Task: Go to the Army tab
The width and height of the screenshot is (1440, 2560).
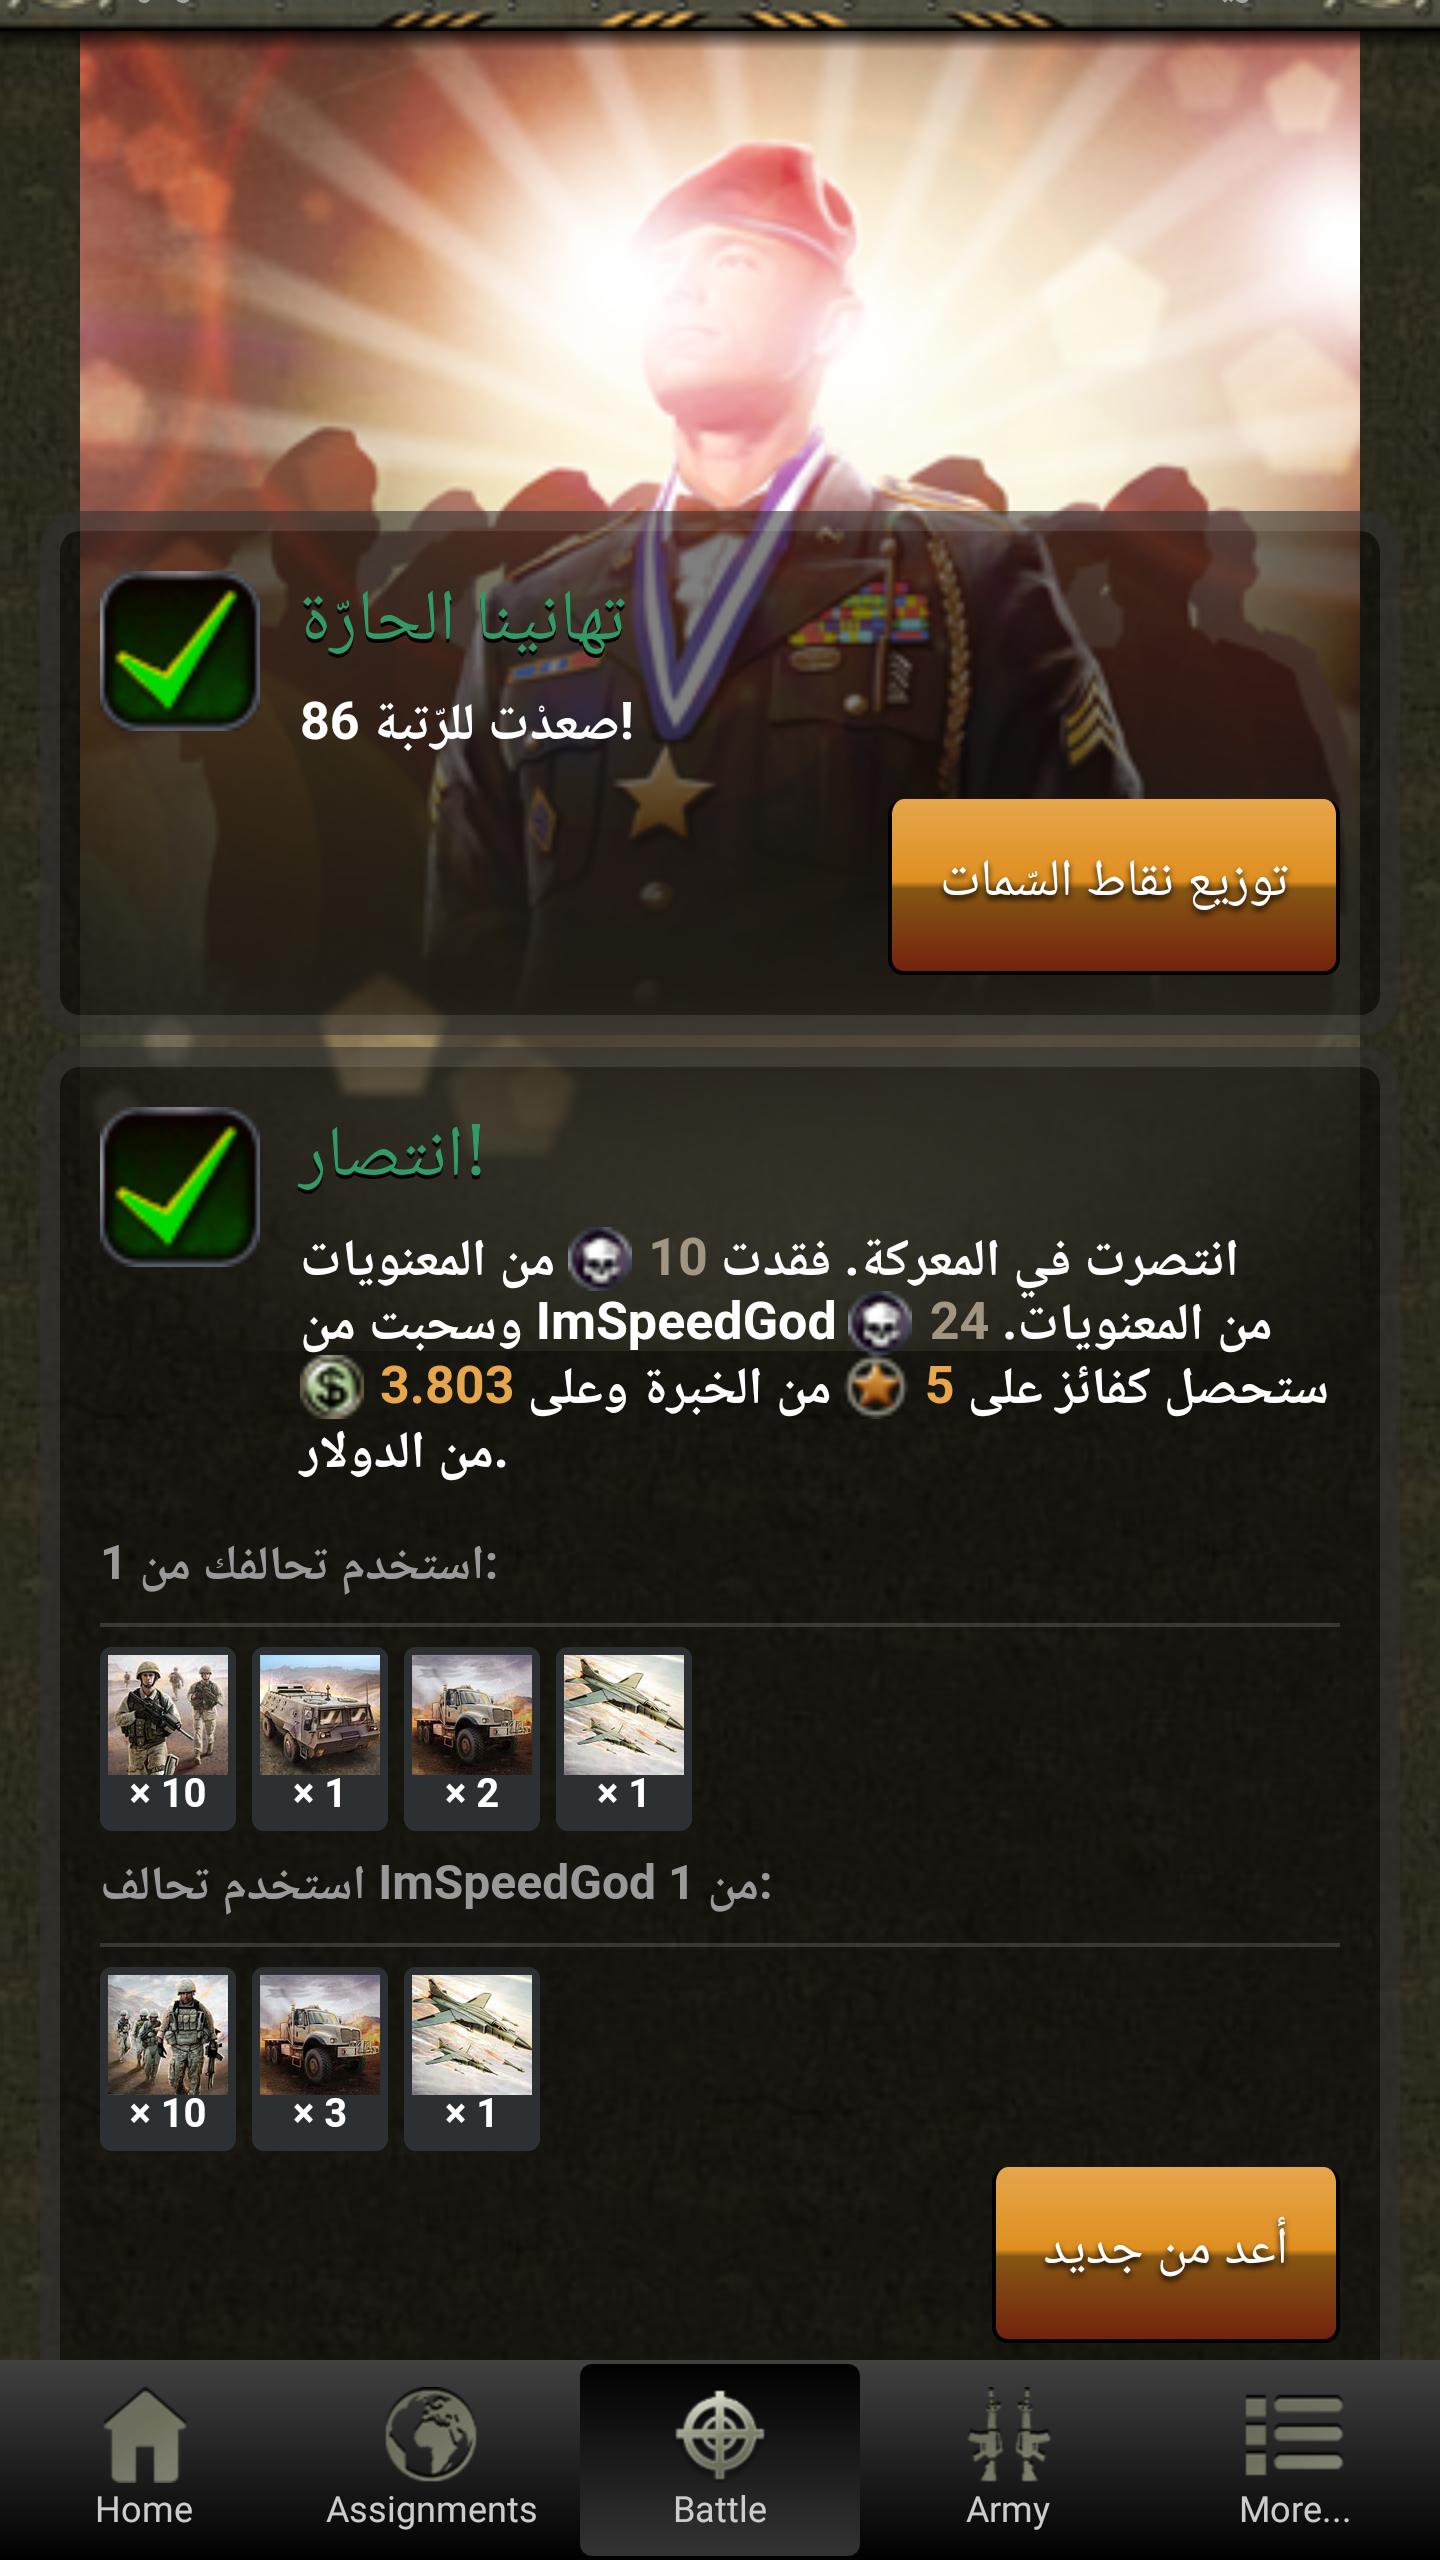Action: (1008, 2461)
